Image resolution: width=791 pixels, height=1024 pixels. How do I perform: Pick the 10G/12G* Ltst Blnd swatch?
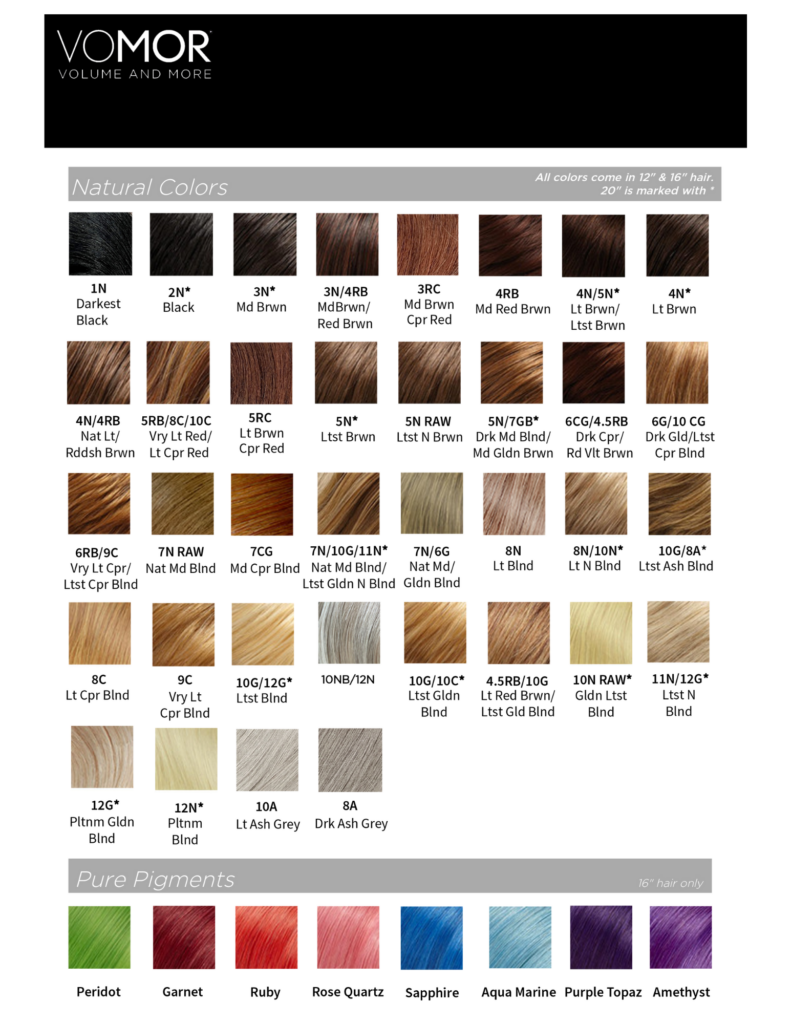pyautogui.click(x=263, y=634)
